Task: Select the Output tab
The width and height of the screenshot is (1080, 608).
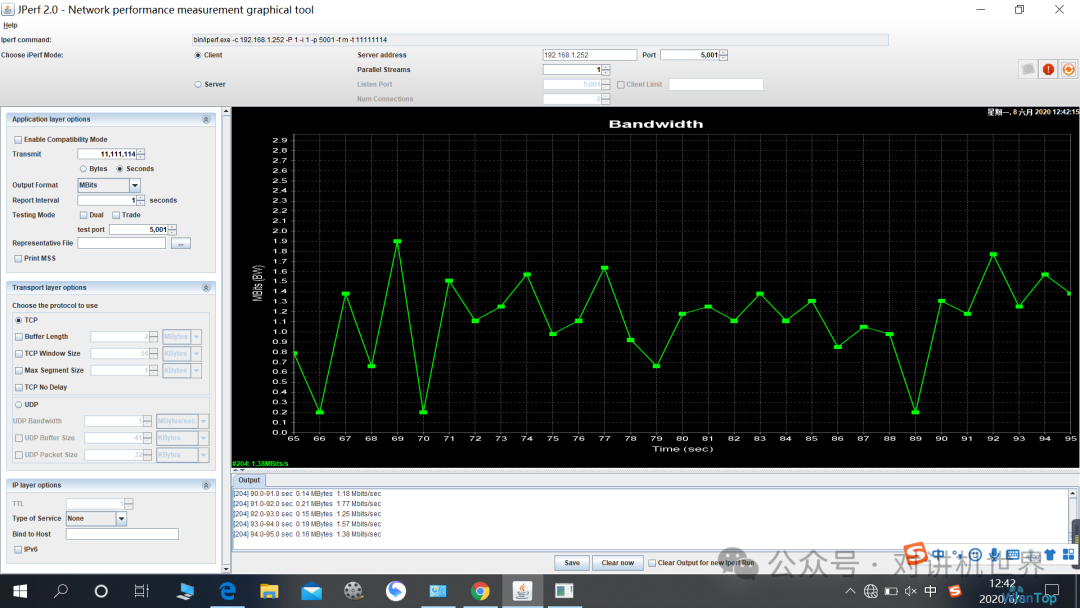Action: tap(249, 480)
